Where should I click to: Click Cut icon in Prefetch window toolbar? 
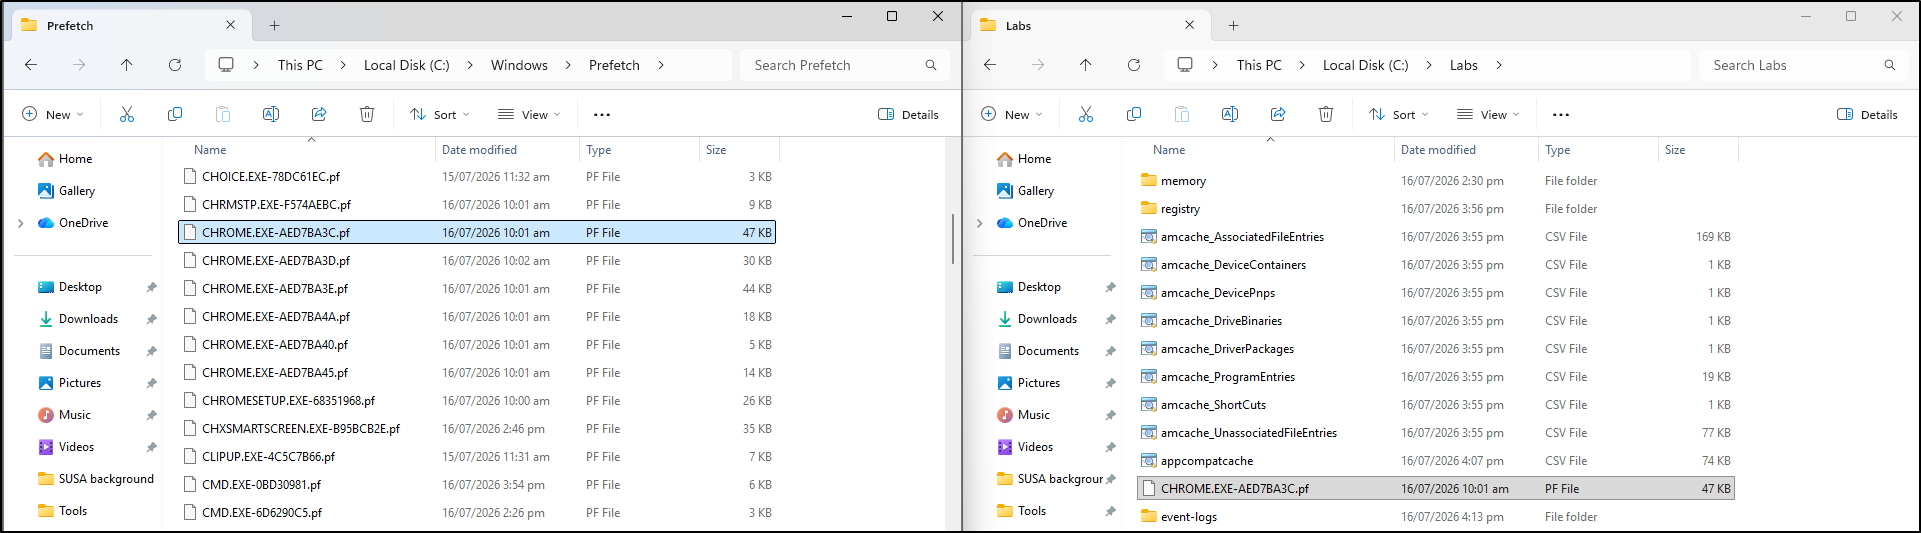click(127, 114)
